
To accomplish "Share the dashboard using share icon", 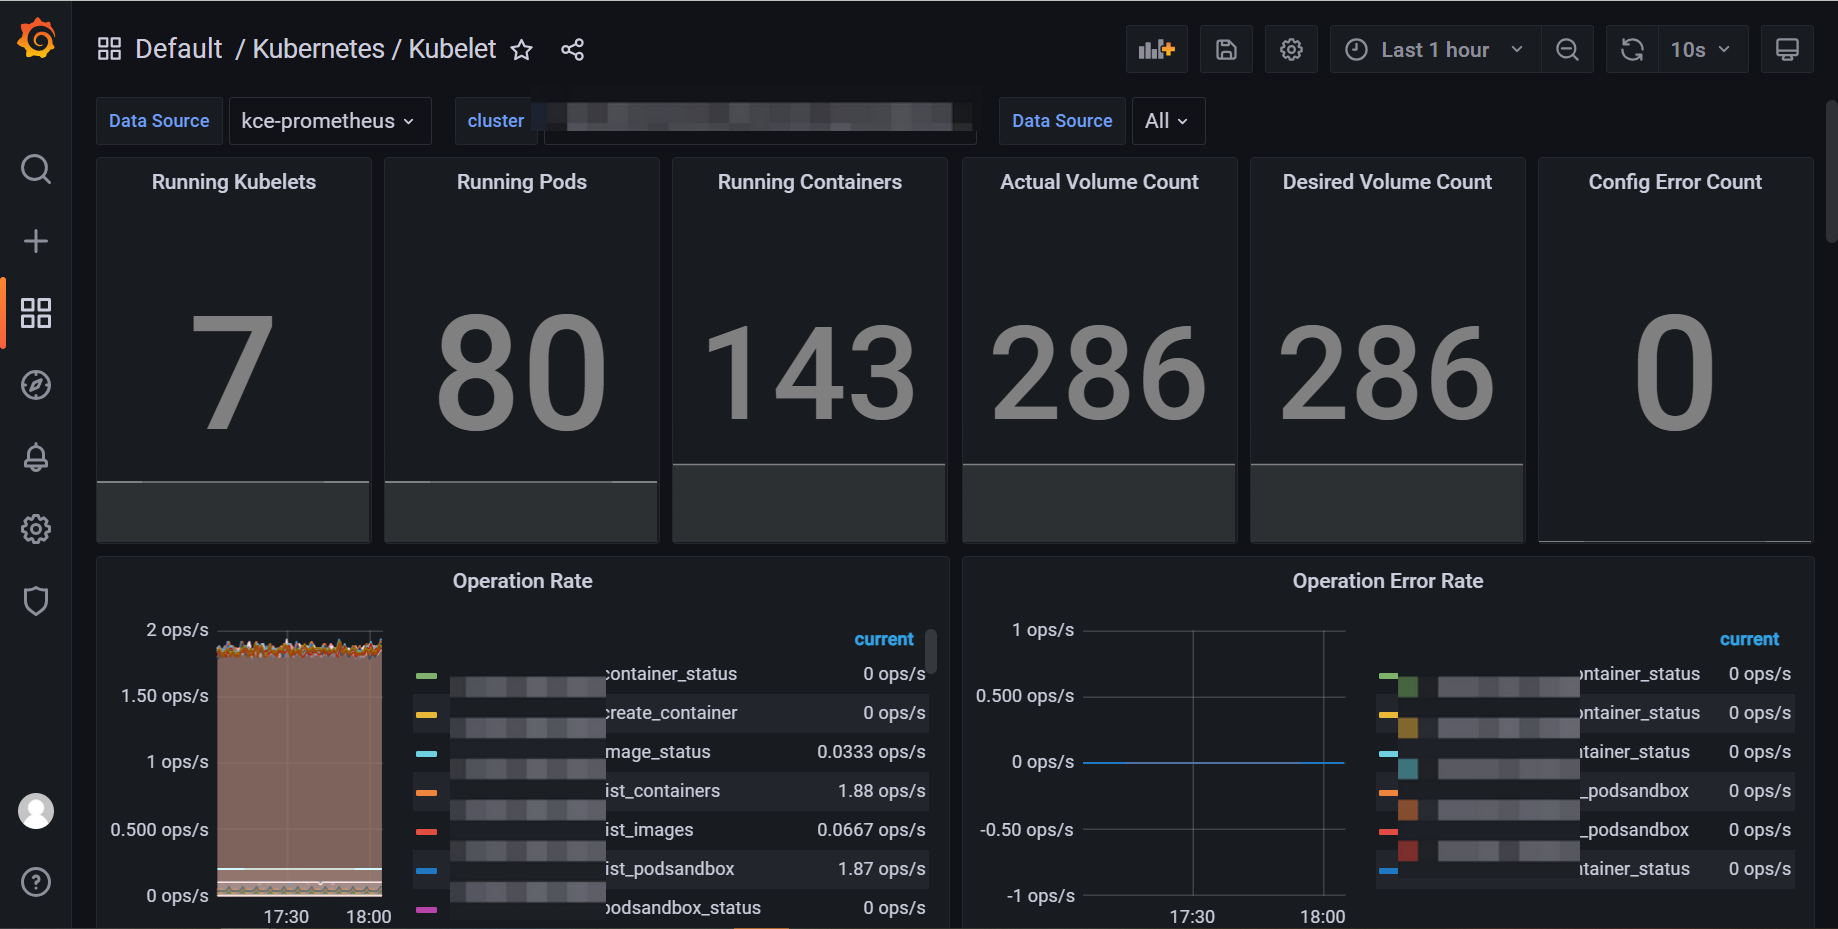I will [x=572, y=50].
